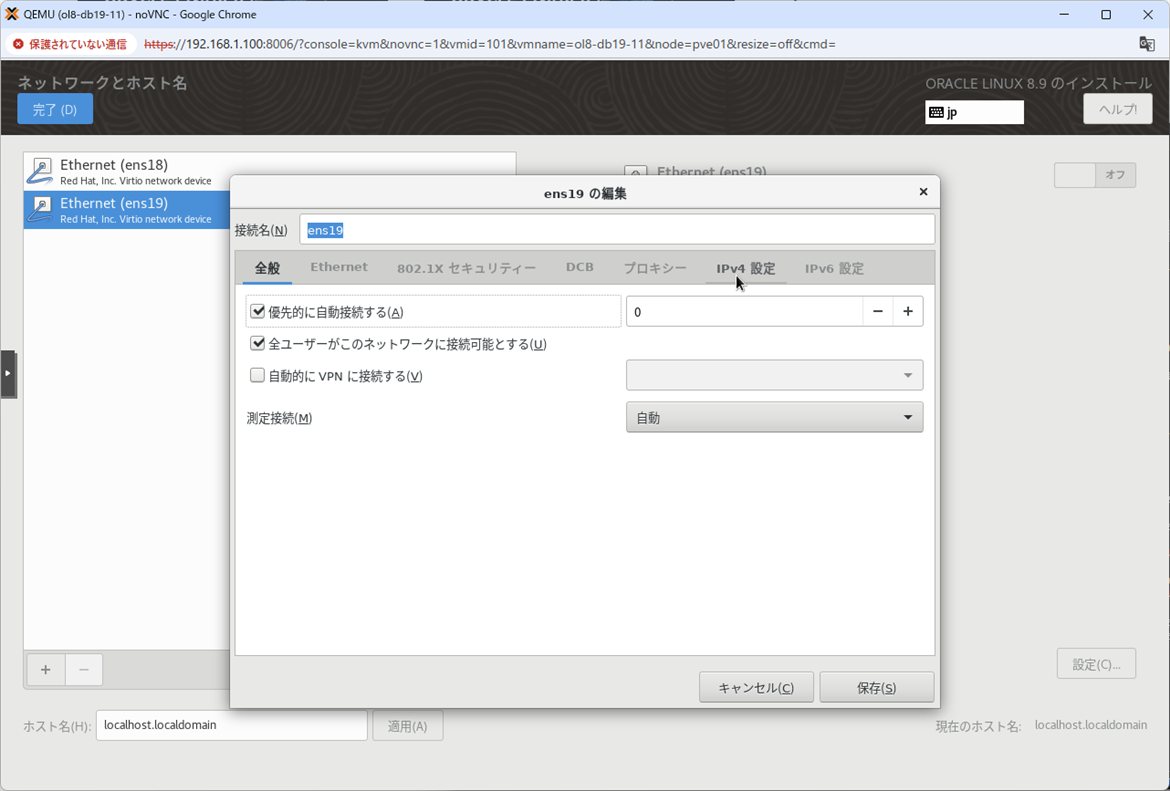This screenshot has width=1170, height=791.
Task: Toggle the ens19 connection on/off switch
Action: click(1095, 175)
